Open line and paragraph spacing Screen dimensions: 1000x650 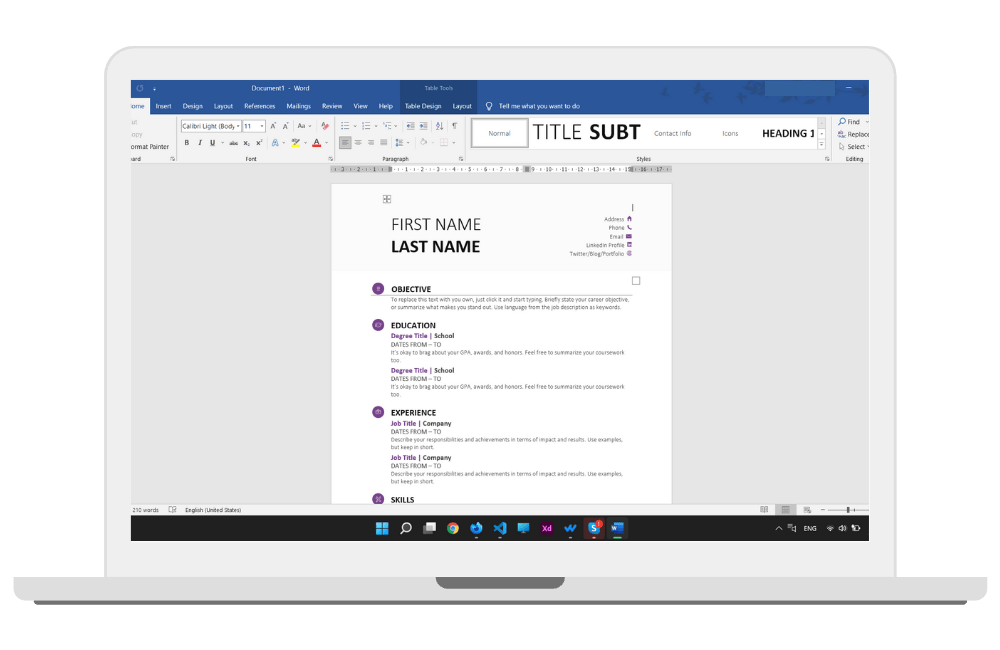[x=399, y=143]
